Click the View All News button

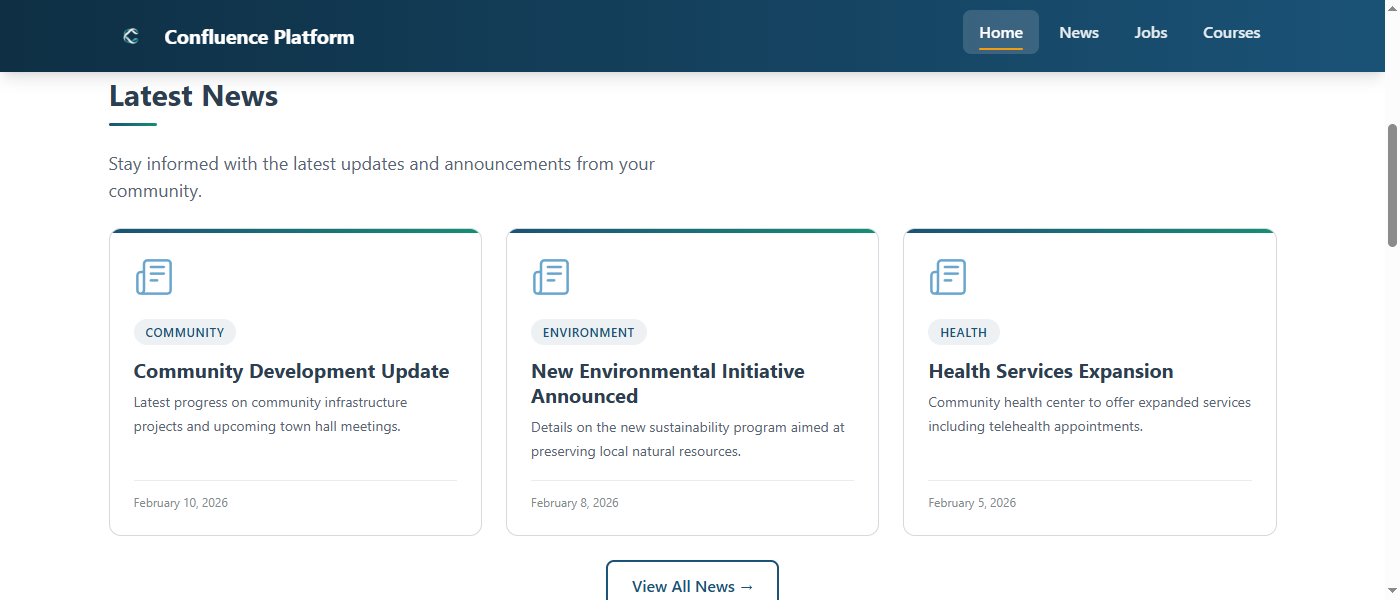pos(692,586)
